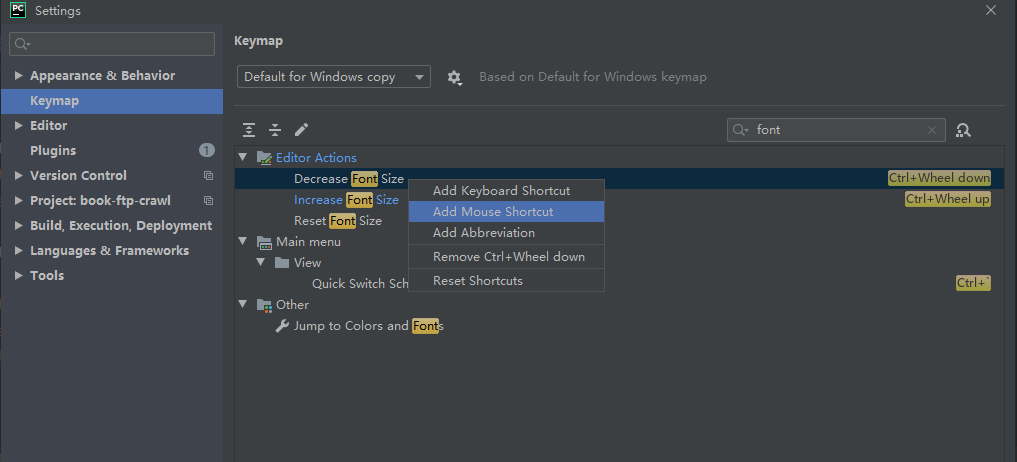
Task: Click the 'Keymap' page heading
Action: 258,41
